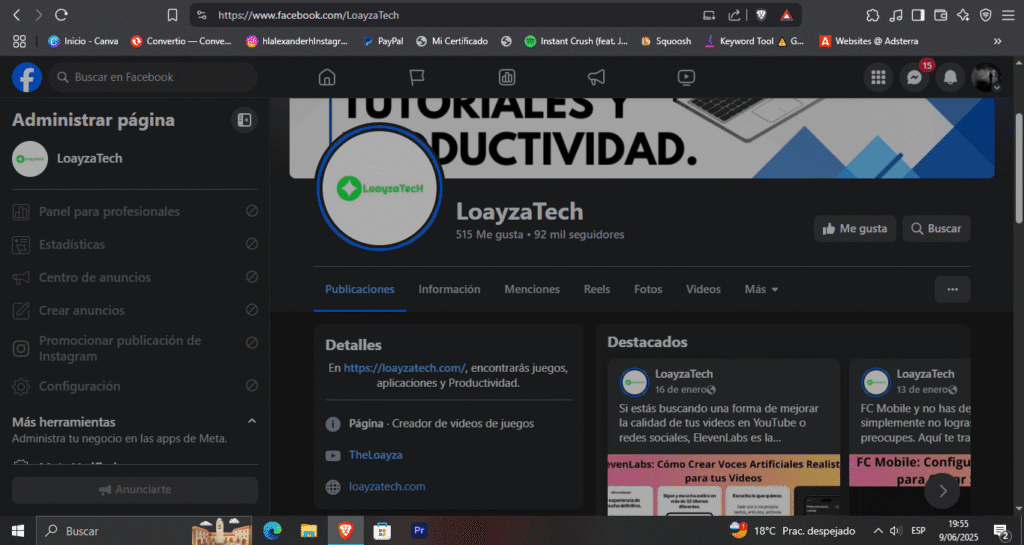1024x545 pixels.
Task: Open TheLoayza YouTube link
Action: [x=376, y=455]
